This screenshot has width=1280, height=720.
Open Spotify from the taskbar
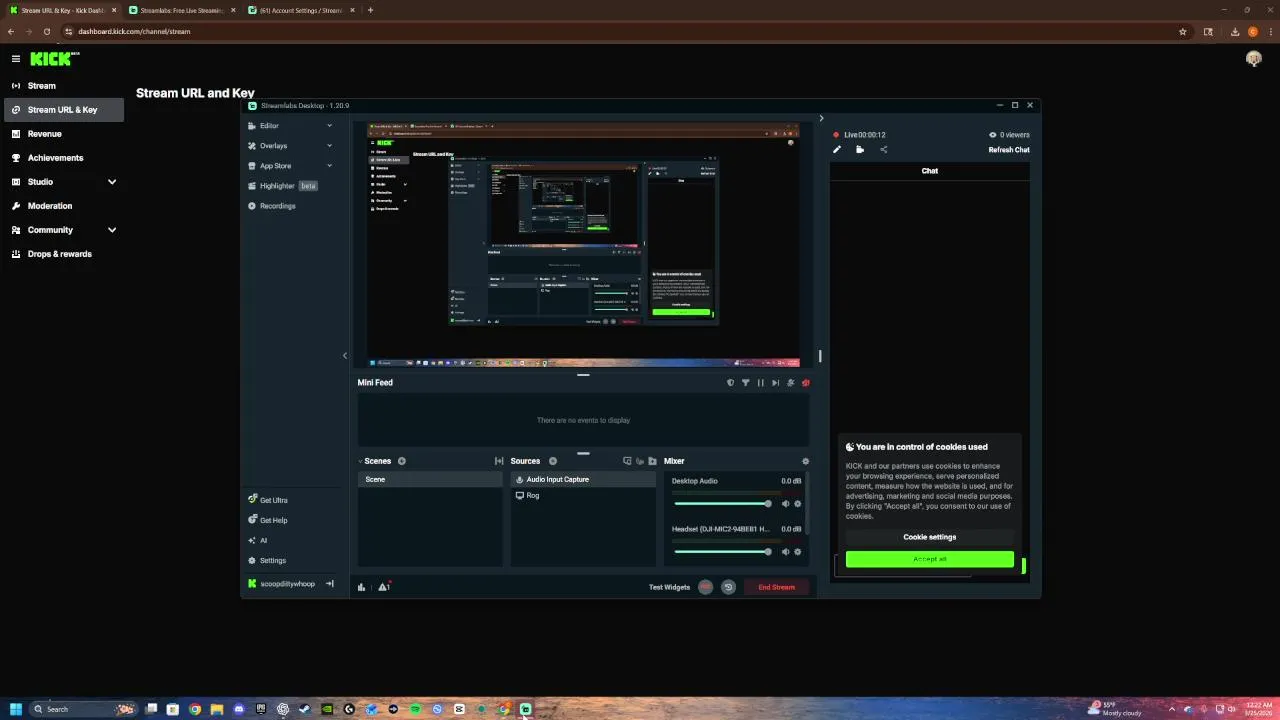pos(415,709)
